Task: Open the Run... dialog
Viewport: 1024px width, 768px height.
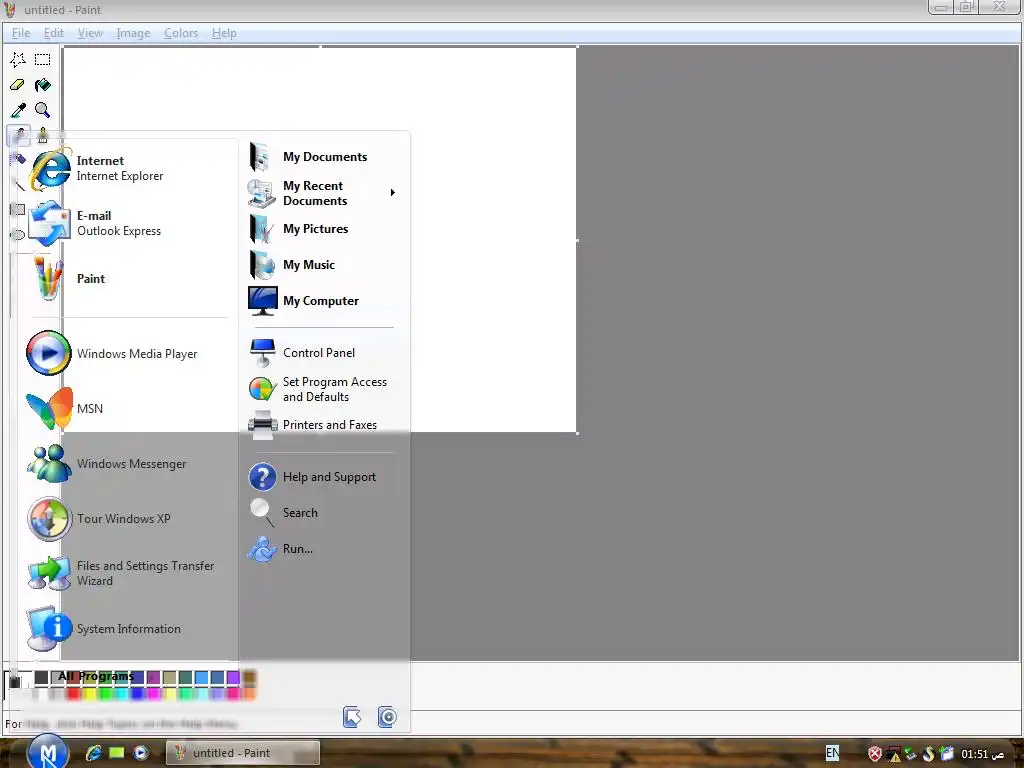Action: pos(323,549)
